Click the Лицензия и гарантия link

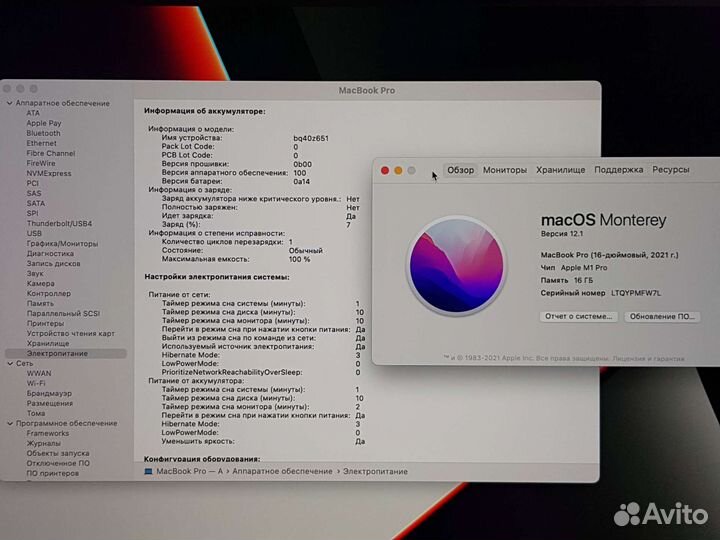[x=648, y=359]
